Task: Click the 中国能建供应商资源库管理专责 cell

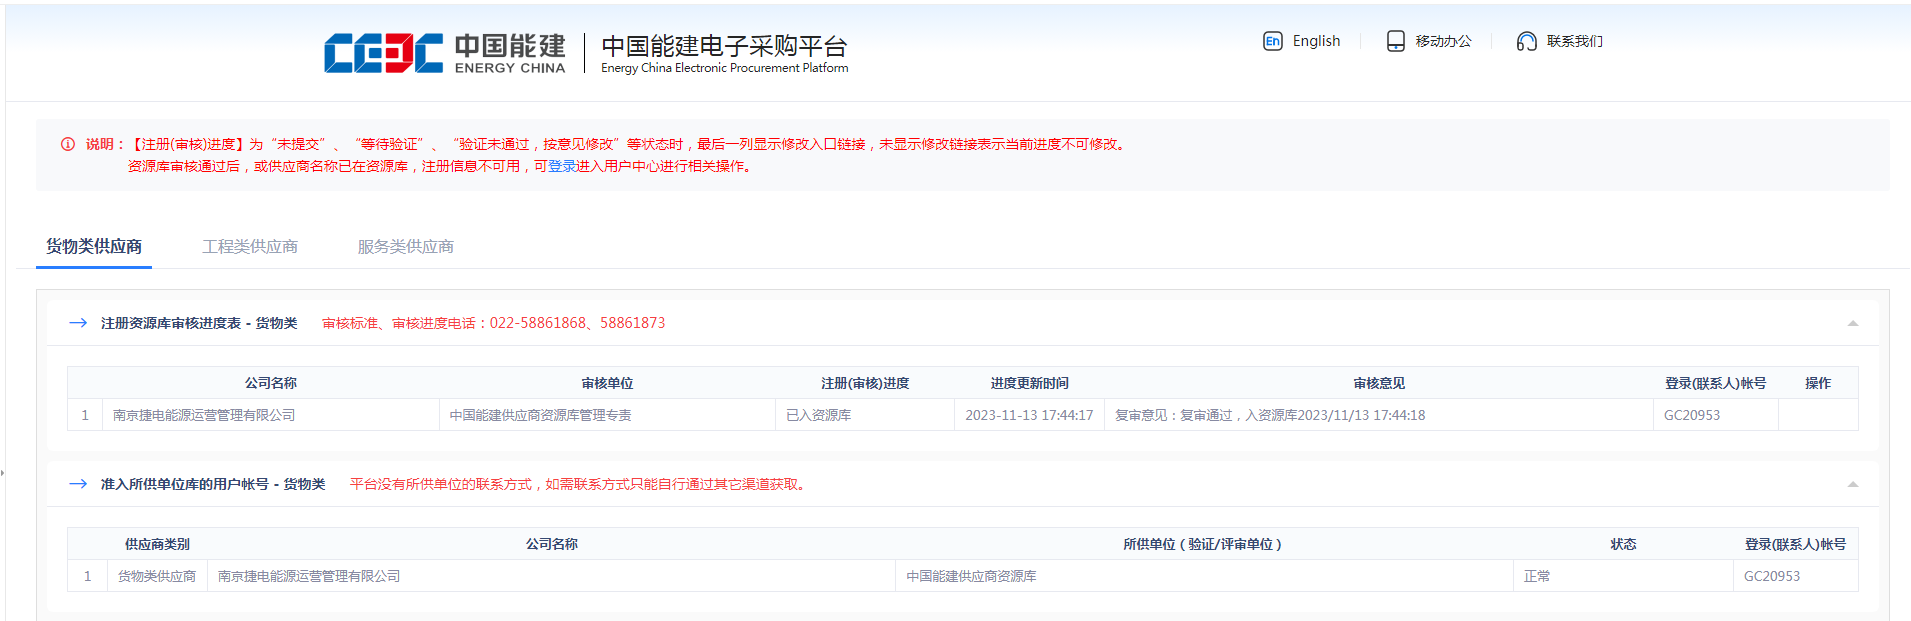Action: [x=540, y=415]
